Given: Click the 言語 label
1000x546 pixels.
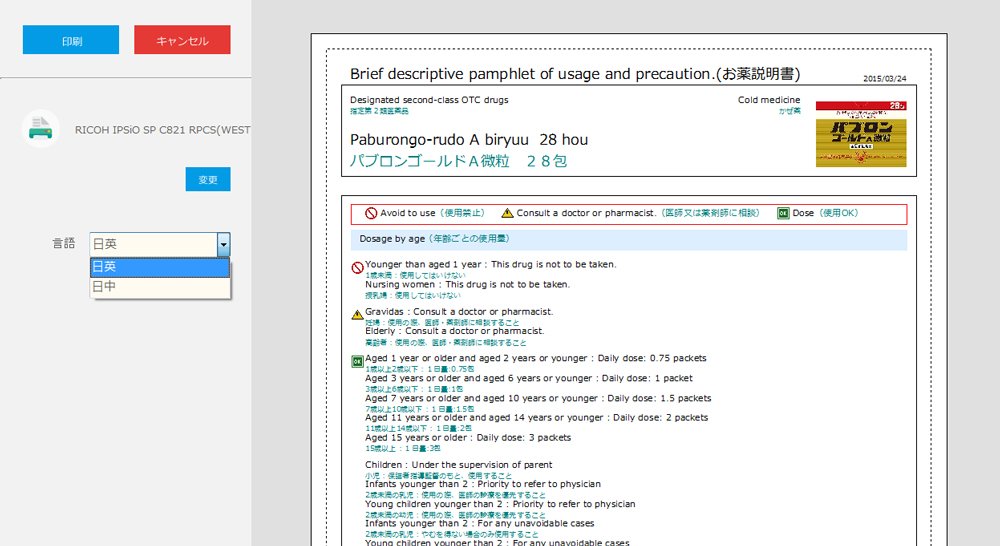Looking at the screenshot, I should click(x=64, y=244).
